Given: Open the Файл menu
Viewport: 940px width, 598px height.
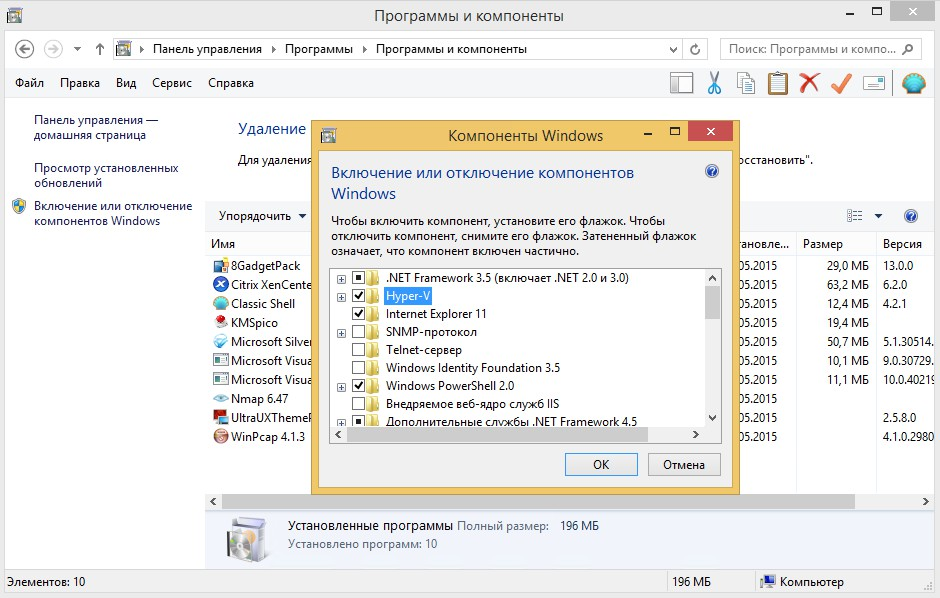Looking at the screenshot, I should (x=30, y=83).
